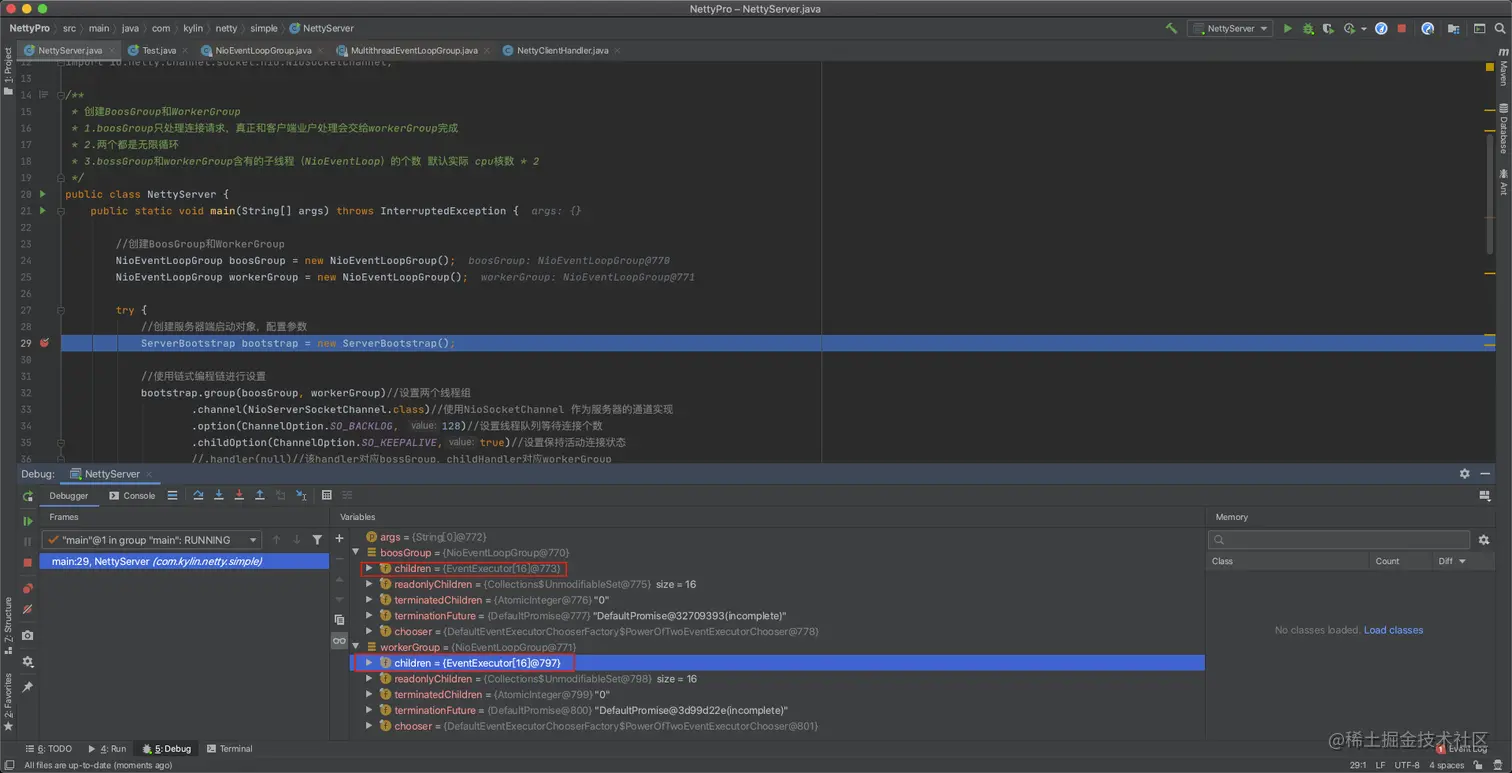
Task: Expand boosGroup children EventExecutor[16]@773
Action: [x=369, y=568]
